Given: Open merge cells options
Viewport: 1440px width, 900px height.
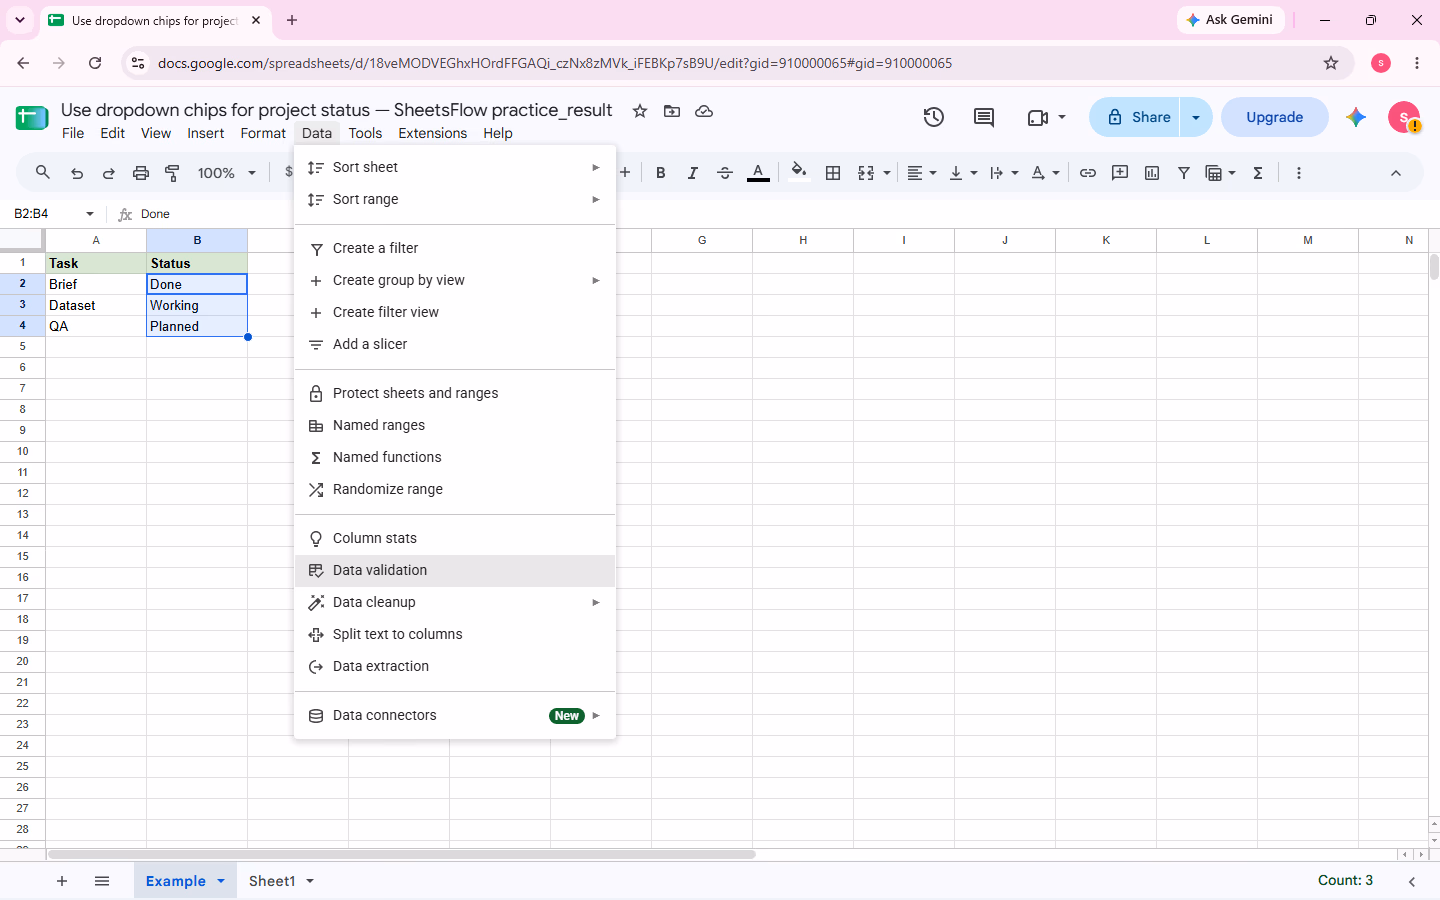Looking at the screenshot, I should [873, 173].
